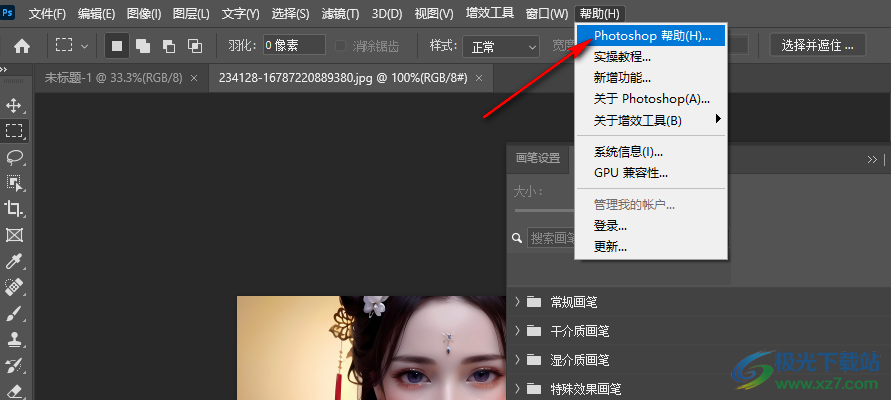Viewport: 891px width, 400px height.
Task: Open the 图像(I) menu
Action: coord(144,14)
